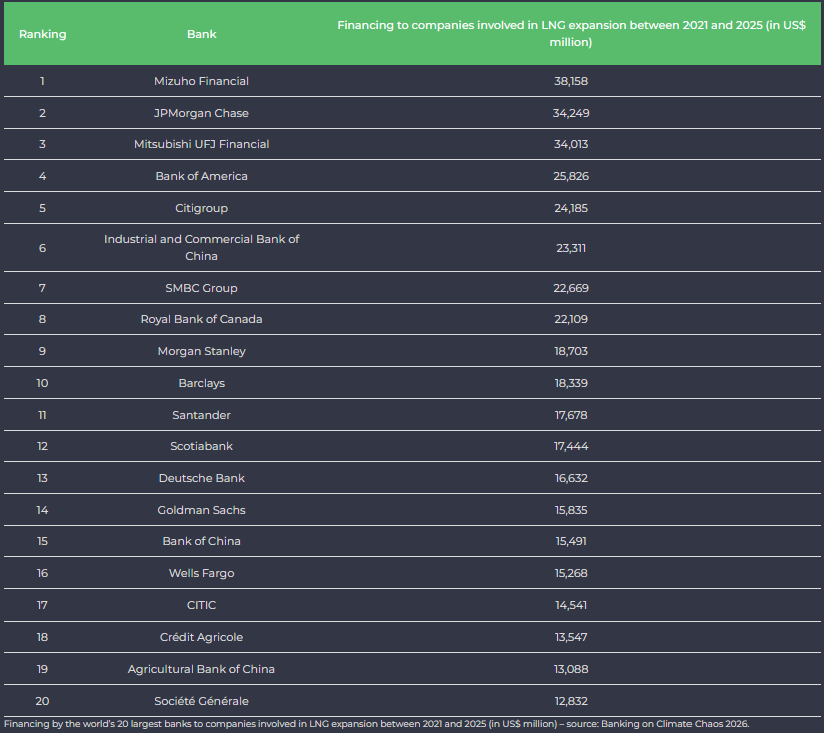Screen dimensions: 824x733
Task: Click ranking number 14 beside Goldman Sachs
Action: click(x=43, y=510)
